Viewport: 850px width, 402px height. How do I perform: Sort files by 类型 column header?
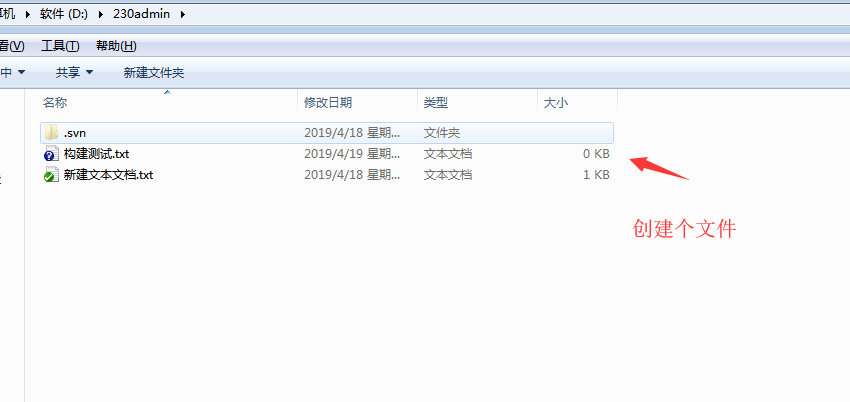click(436, 103)
